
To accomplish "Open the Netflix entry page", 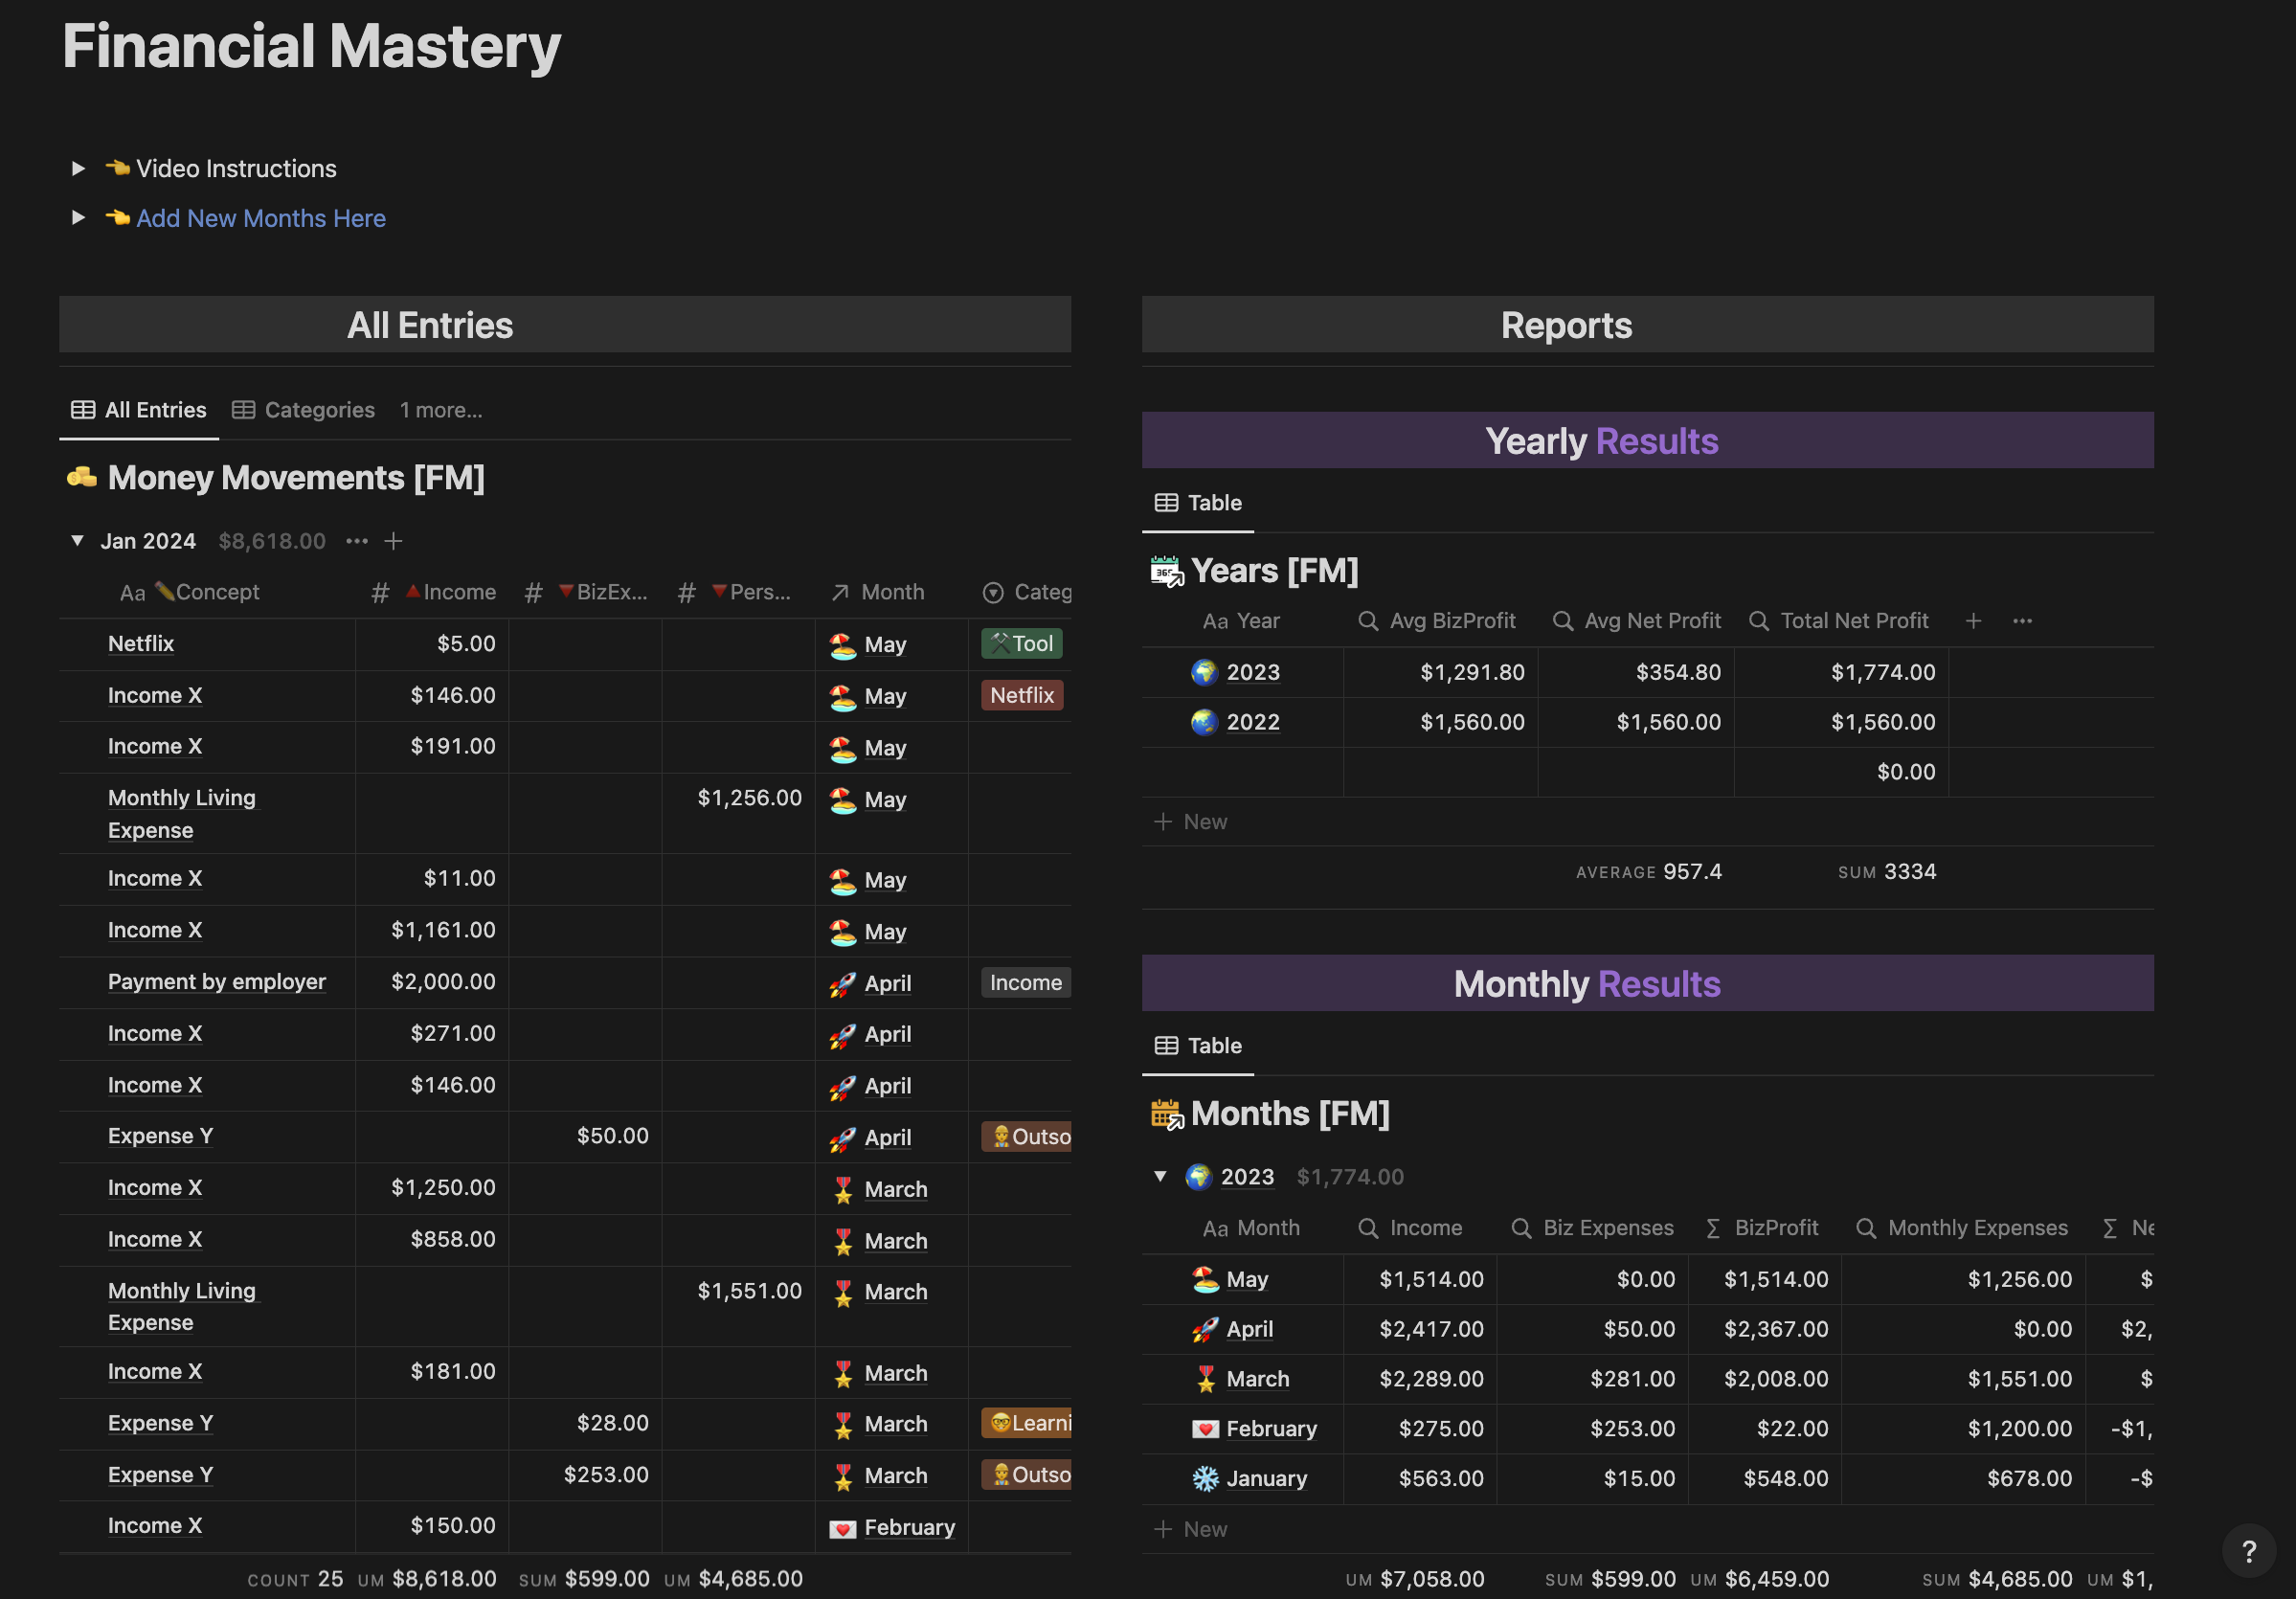I will [x=141, y=644].
